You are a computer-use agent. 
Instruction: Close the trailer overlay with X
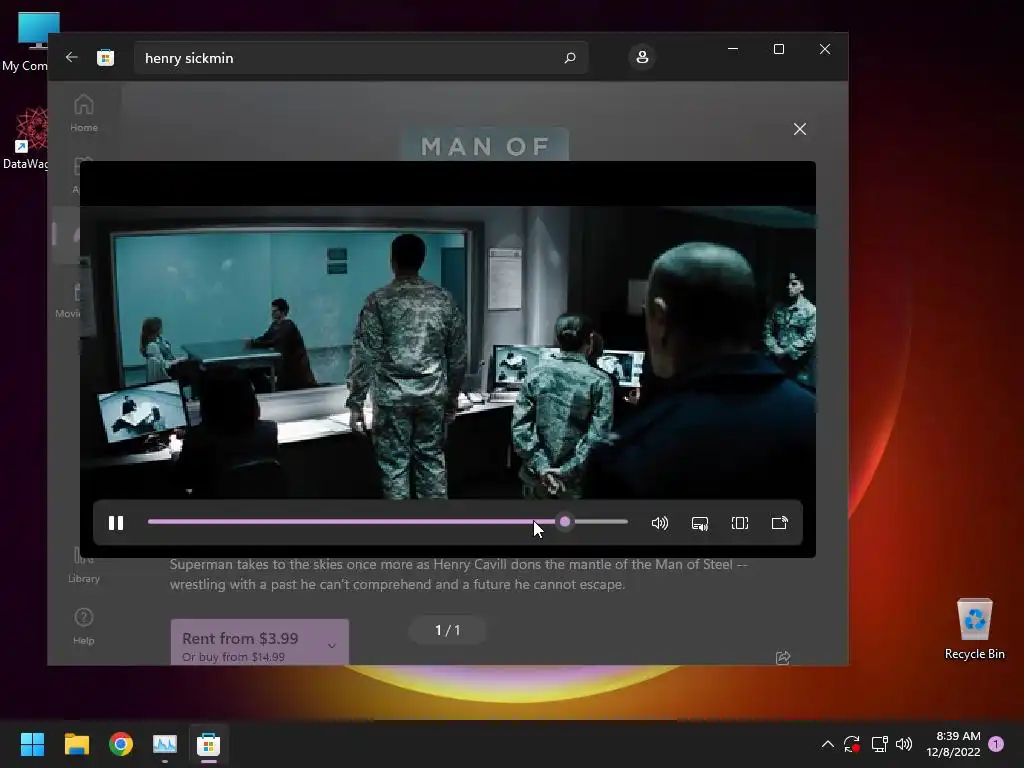point(800,129)
